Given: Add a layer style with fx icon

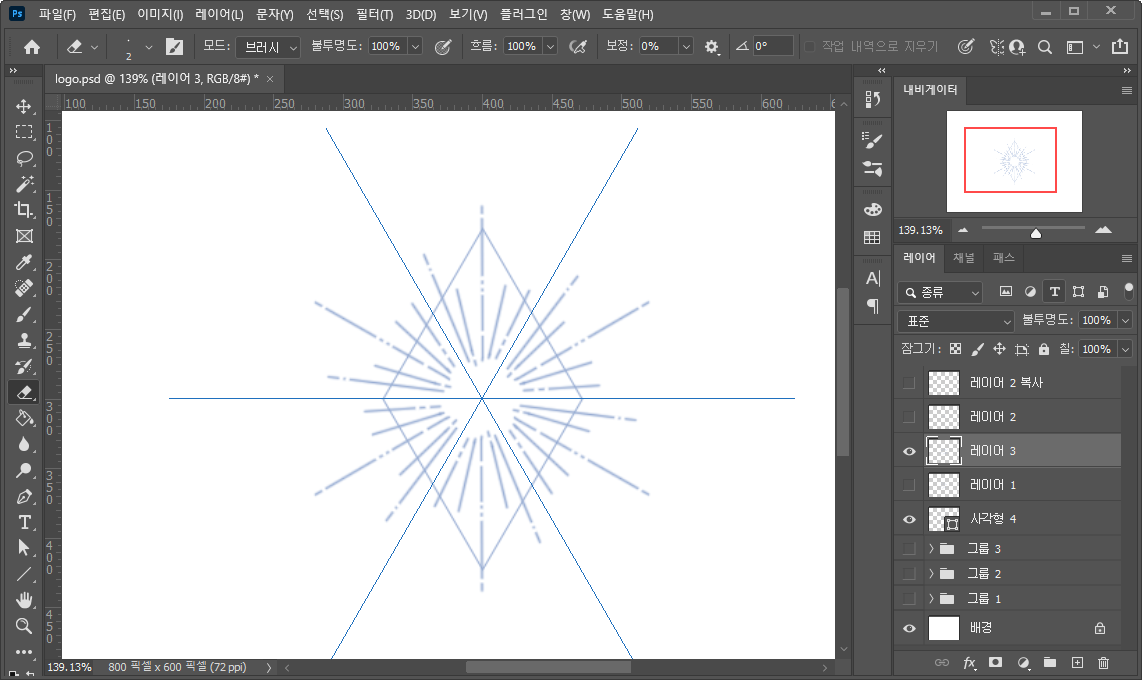Looking at the screenshot, I should tap(969, 663).
